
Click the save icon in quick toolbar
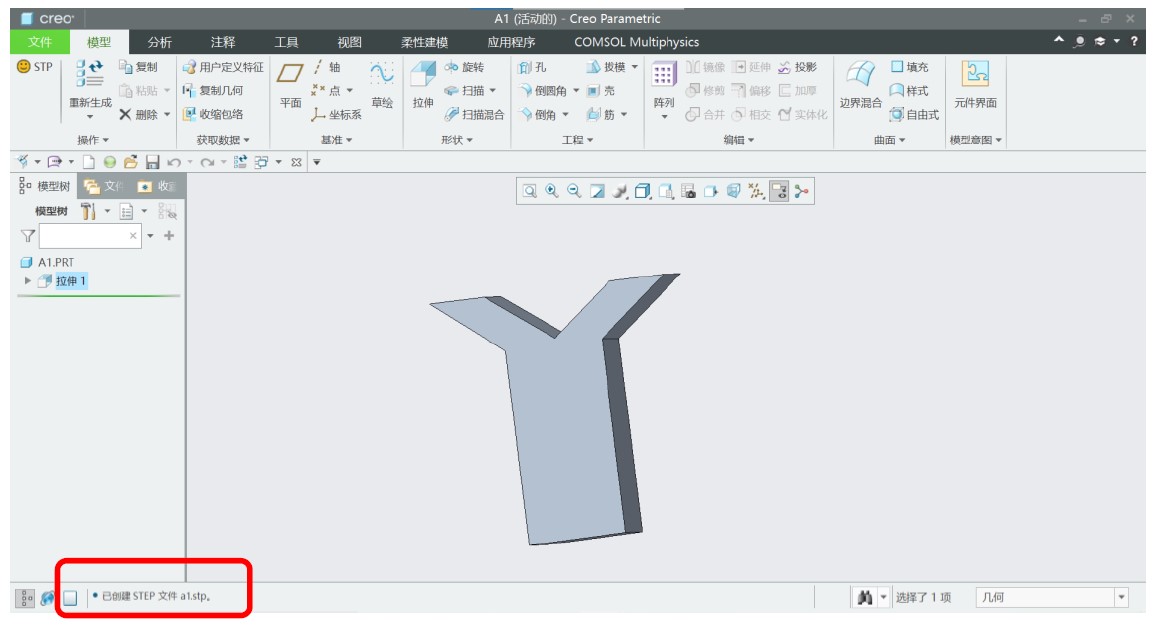tap(152, 162)
